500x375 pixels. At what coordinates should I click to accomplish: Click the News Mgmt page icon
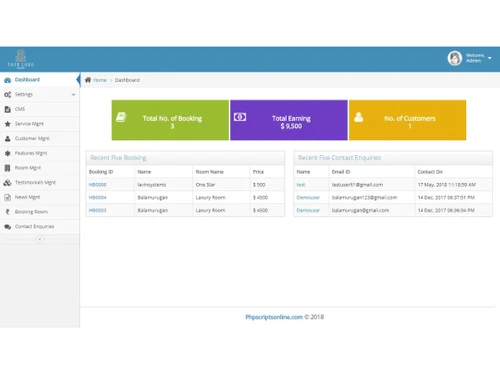(7, 197)
